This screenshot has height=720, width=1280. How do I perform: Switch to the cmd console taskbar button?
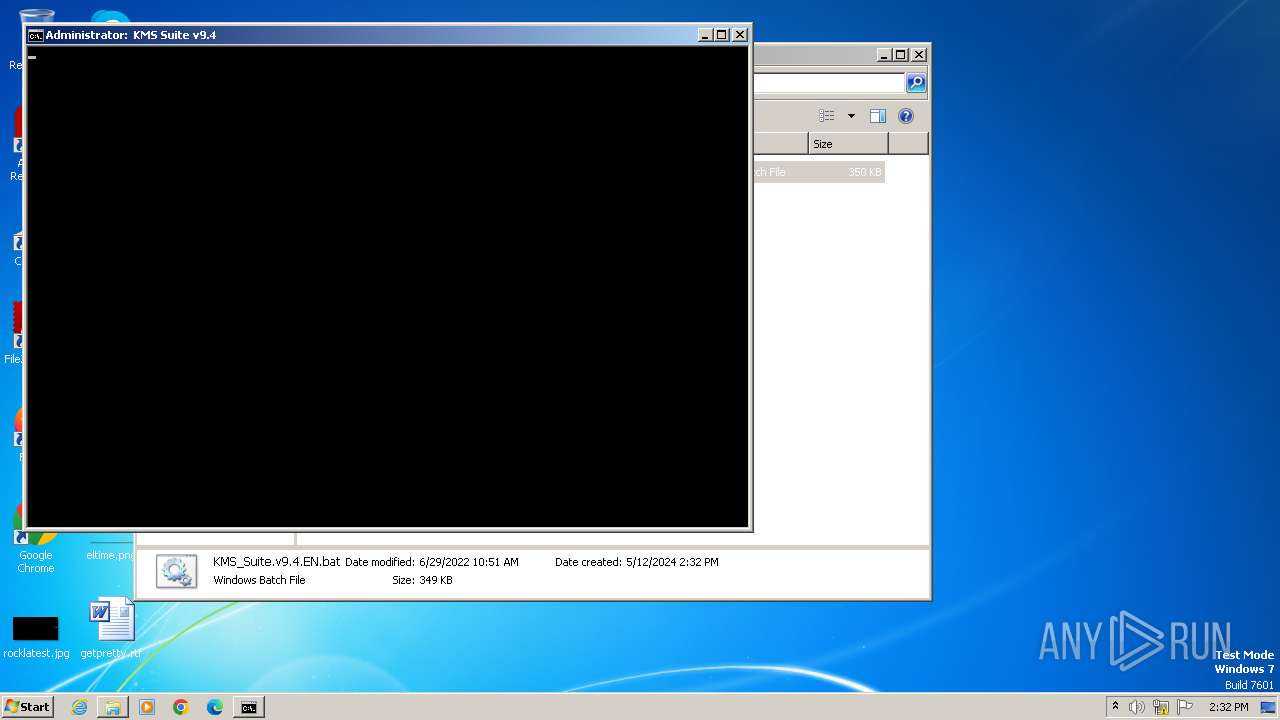point(249,707)
